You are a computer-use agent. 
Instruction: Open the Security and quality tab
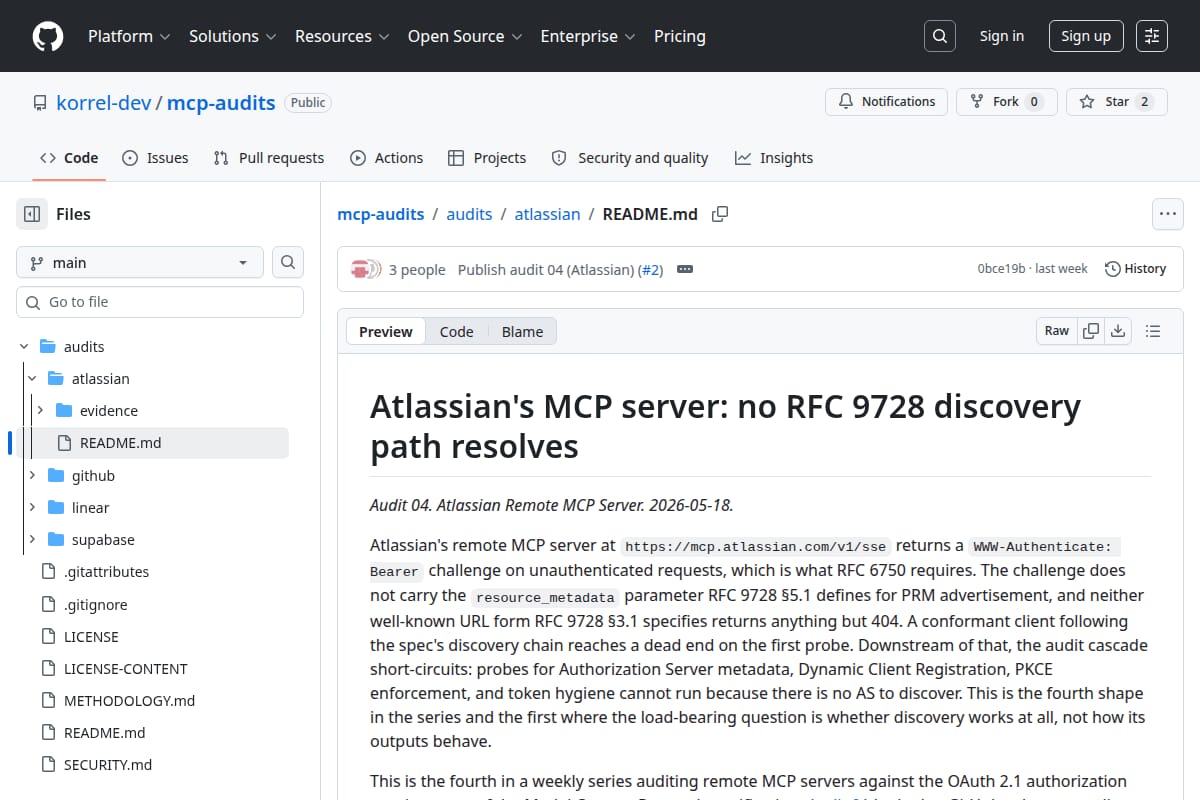(630, 158)
